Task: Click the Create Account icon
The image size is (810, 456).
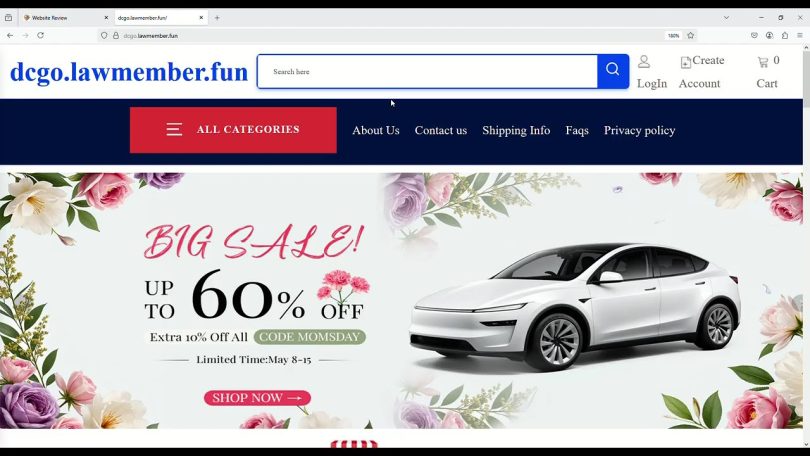Action: click(686, 62)
